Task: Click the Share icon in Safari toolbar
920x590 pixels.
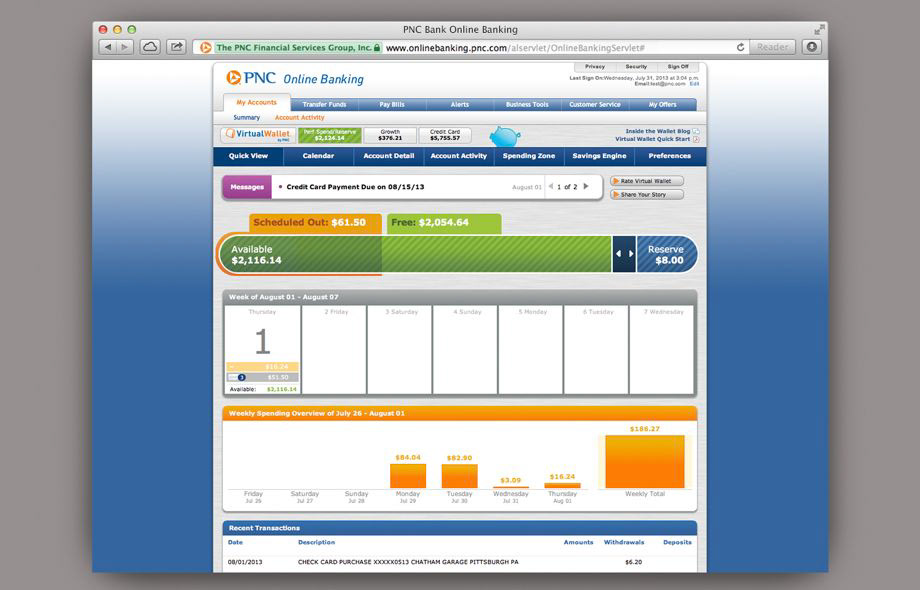Action: tap(176, 47)
